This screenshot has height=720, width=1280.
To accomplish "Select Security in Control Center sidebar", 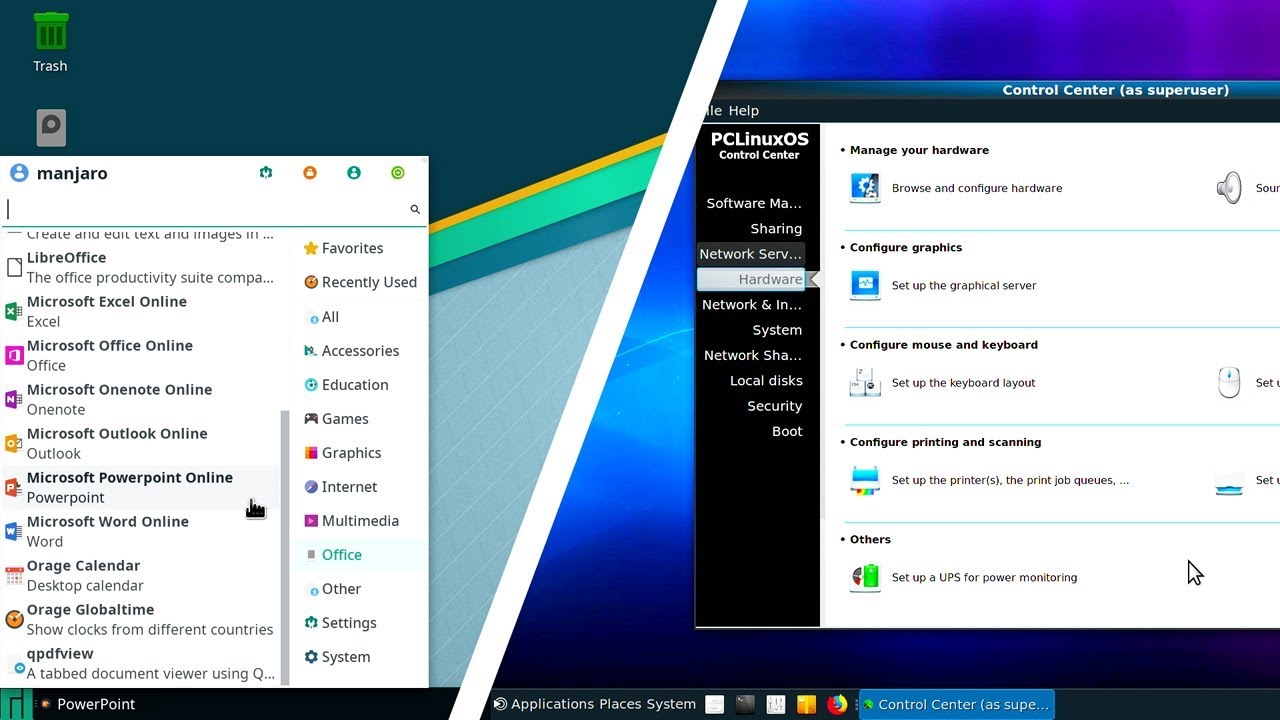I will pyautogui.click(x=774, y=406).
